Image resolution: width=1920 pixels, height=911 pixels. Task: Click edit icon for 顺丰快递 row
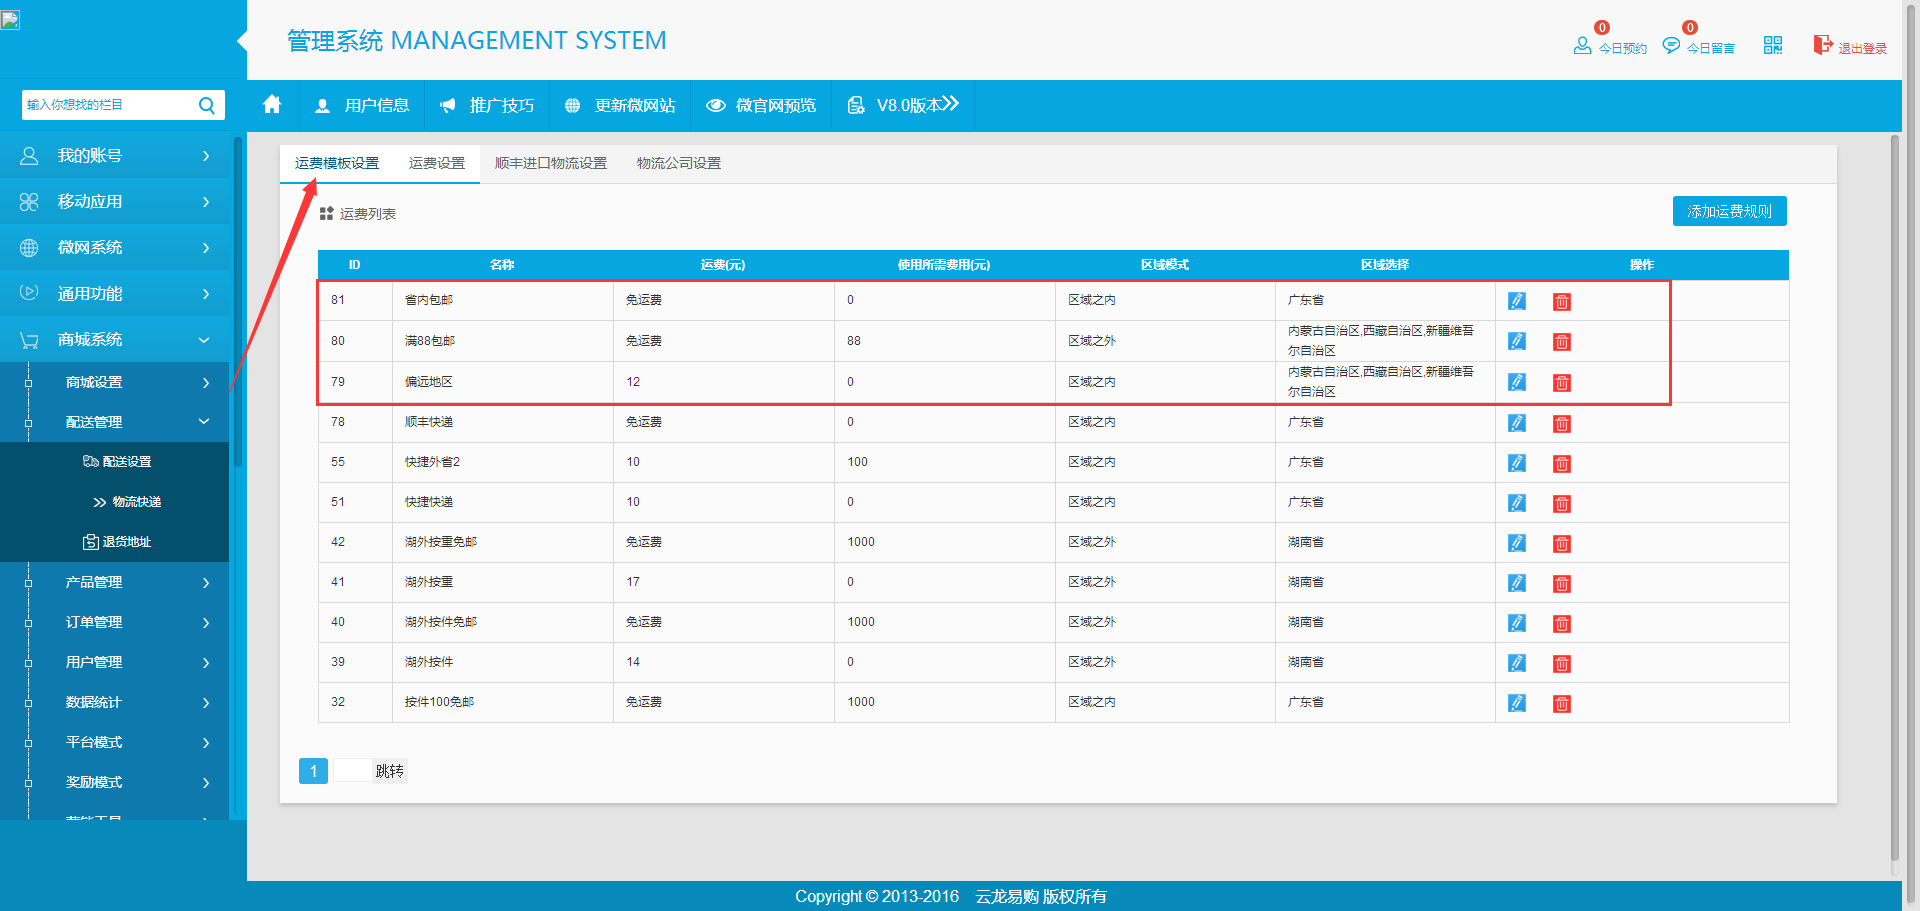coord(1516,423)
